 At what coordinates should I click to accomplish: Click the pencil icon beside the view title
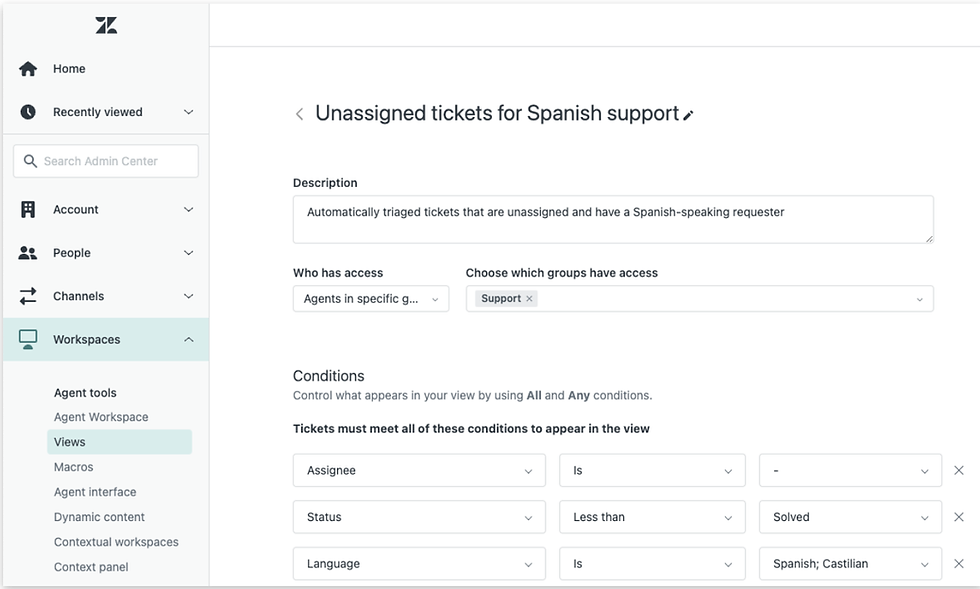tap(687, 115)
